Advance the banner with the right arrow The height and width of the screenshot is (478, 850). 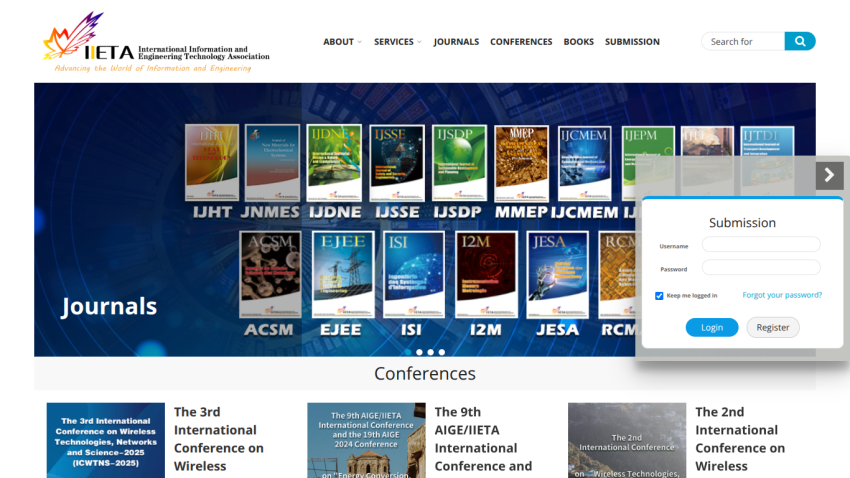(x=829, y=175)
